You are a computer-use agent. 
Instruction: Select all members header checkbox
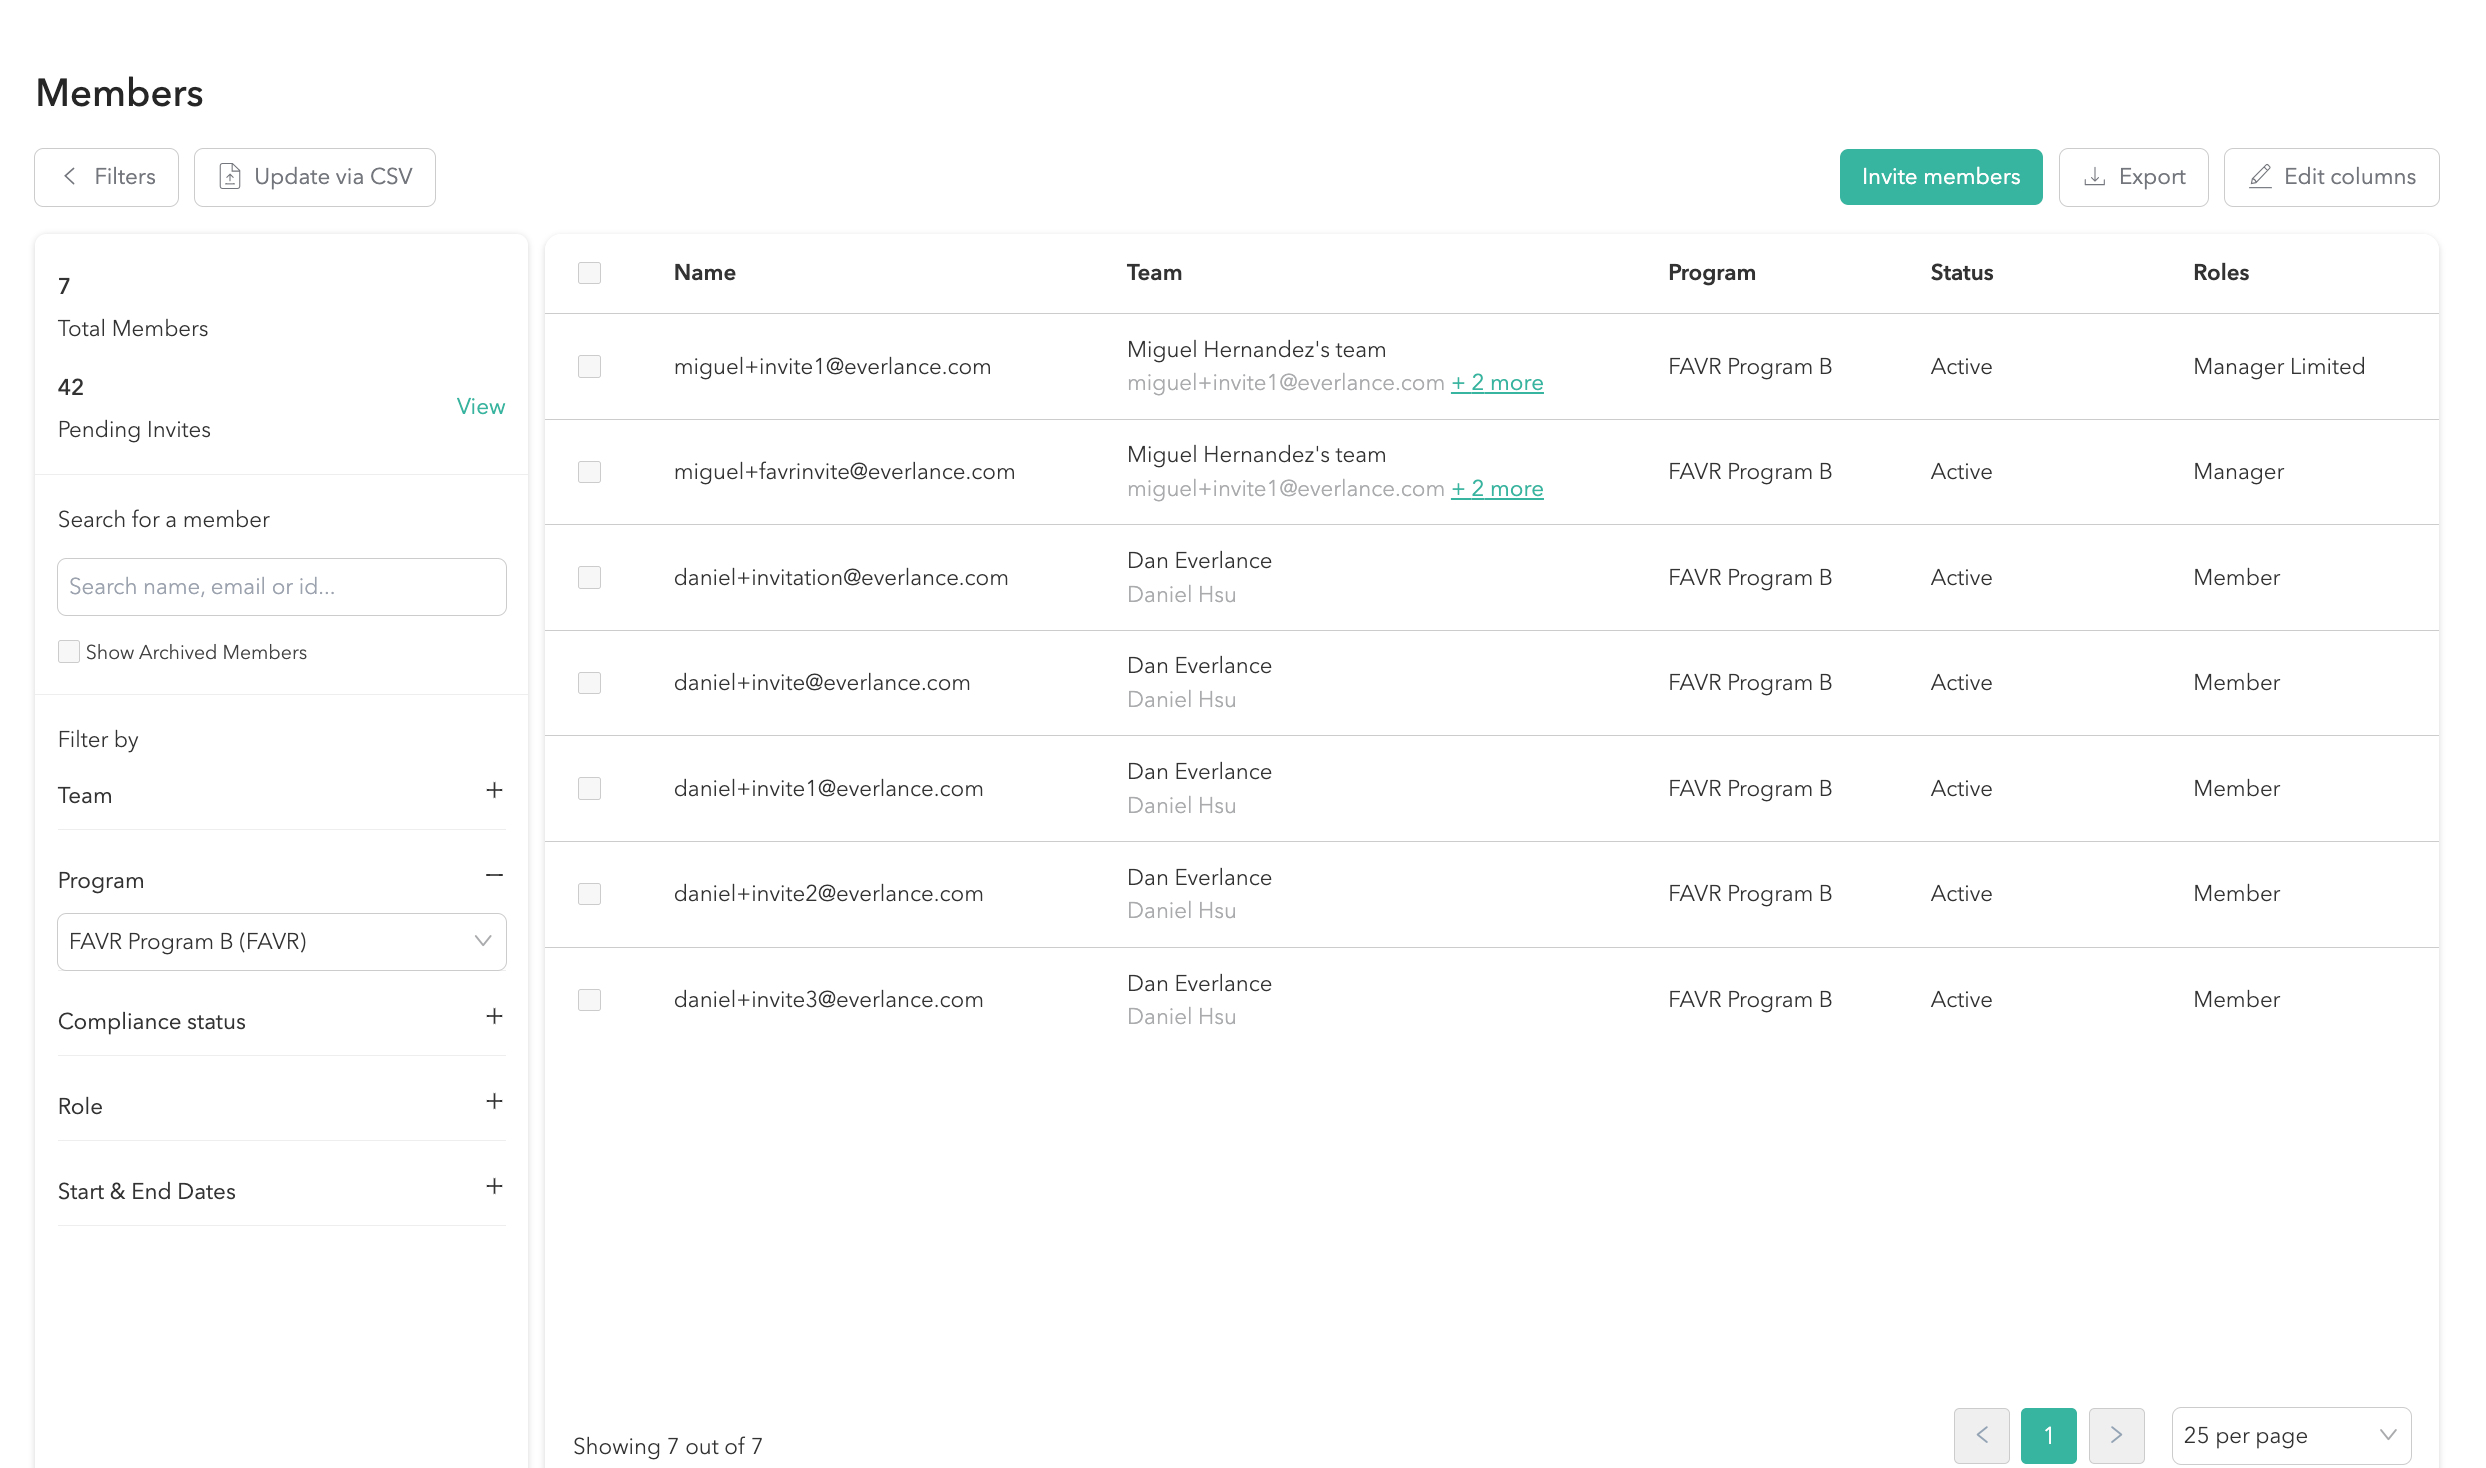pyautogui.click(x=590, y=273)
